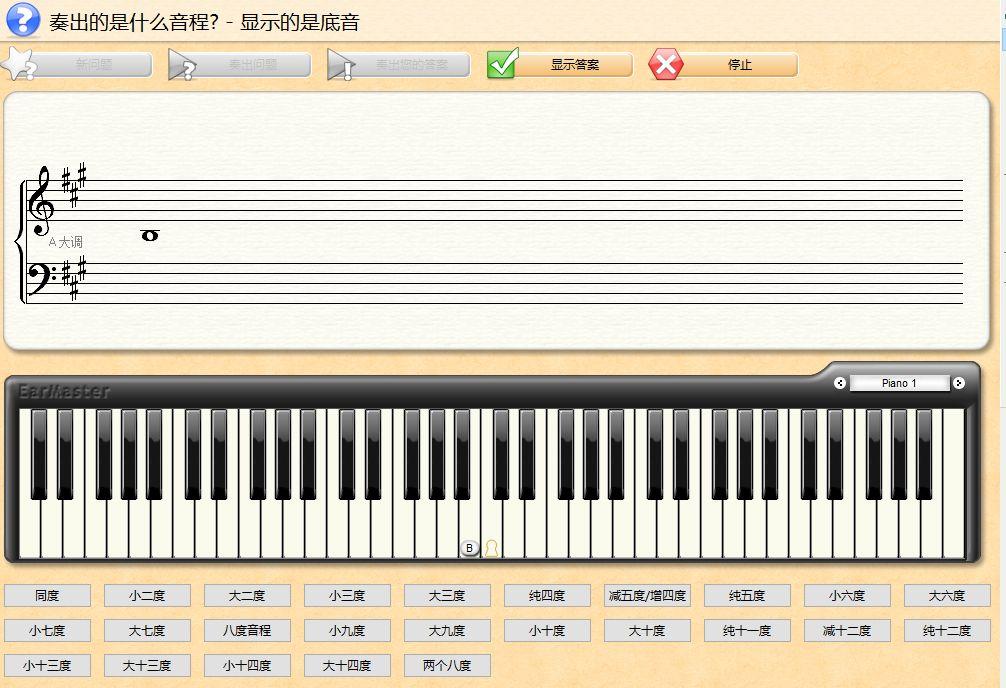Click the play question arrow icon
Screen dimensions: 1006x688
[x=182, y=65]
